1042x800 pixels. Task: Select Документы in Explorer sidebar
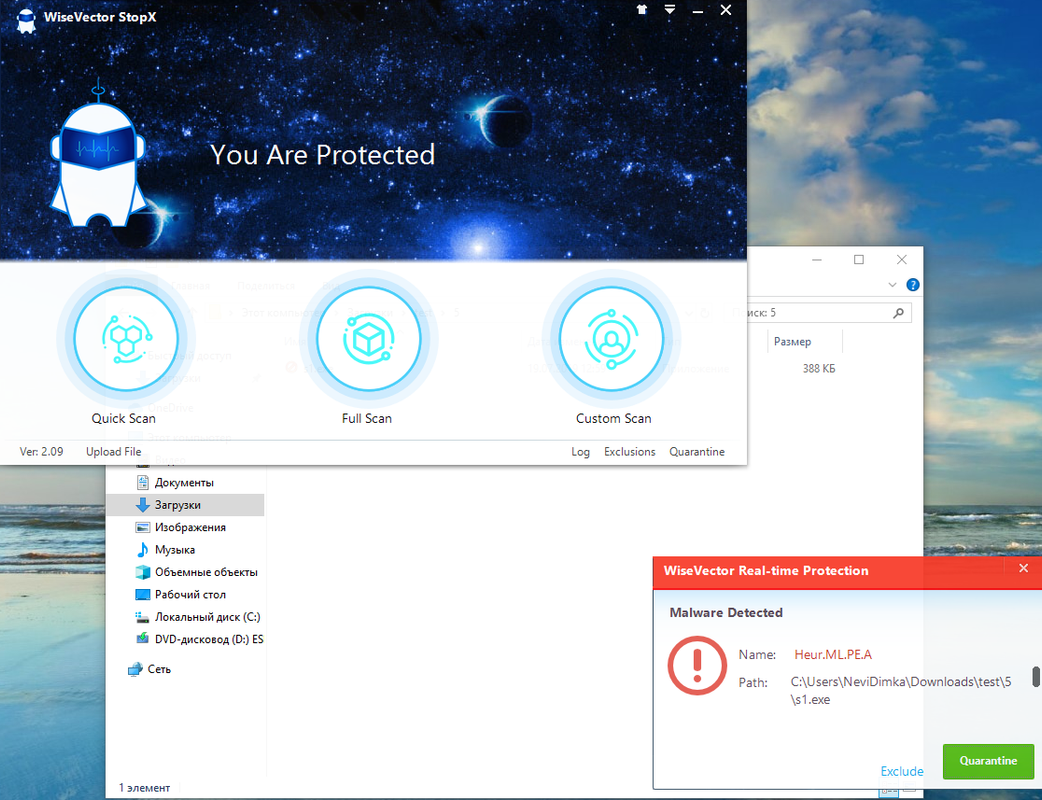[x=186, y=482]
